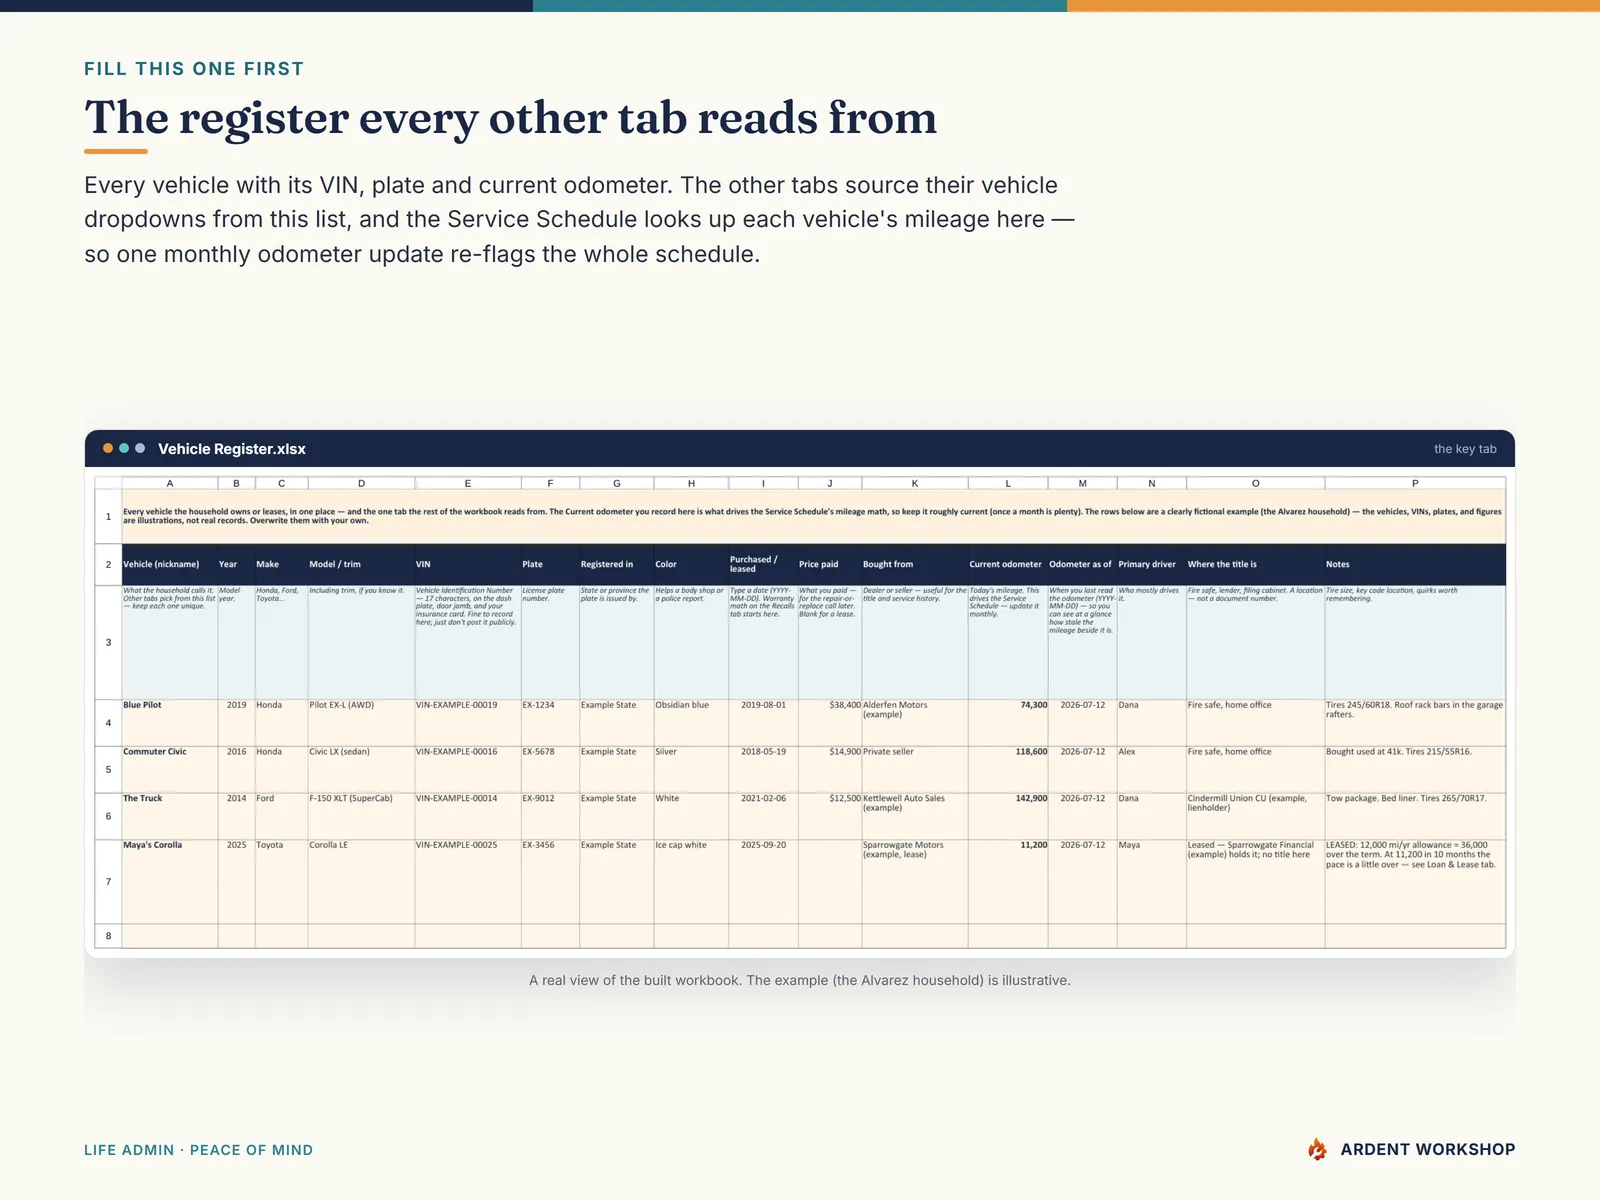Click the 'Price paid' header cell
The image size is (1600, 1200).
tap(830, 564)
